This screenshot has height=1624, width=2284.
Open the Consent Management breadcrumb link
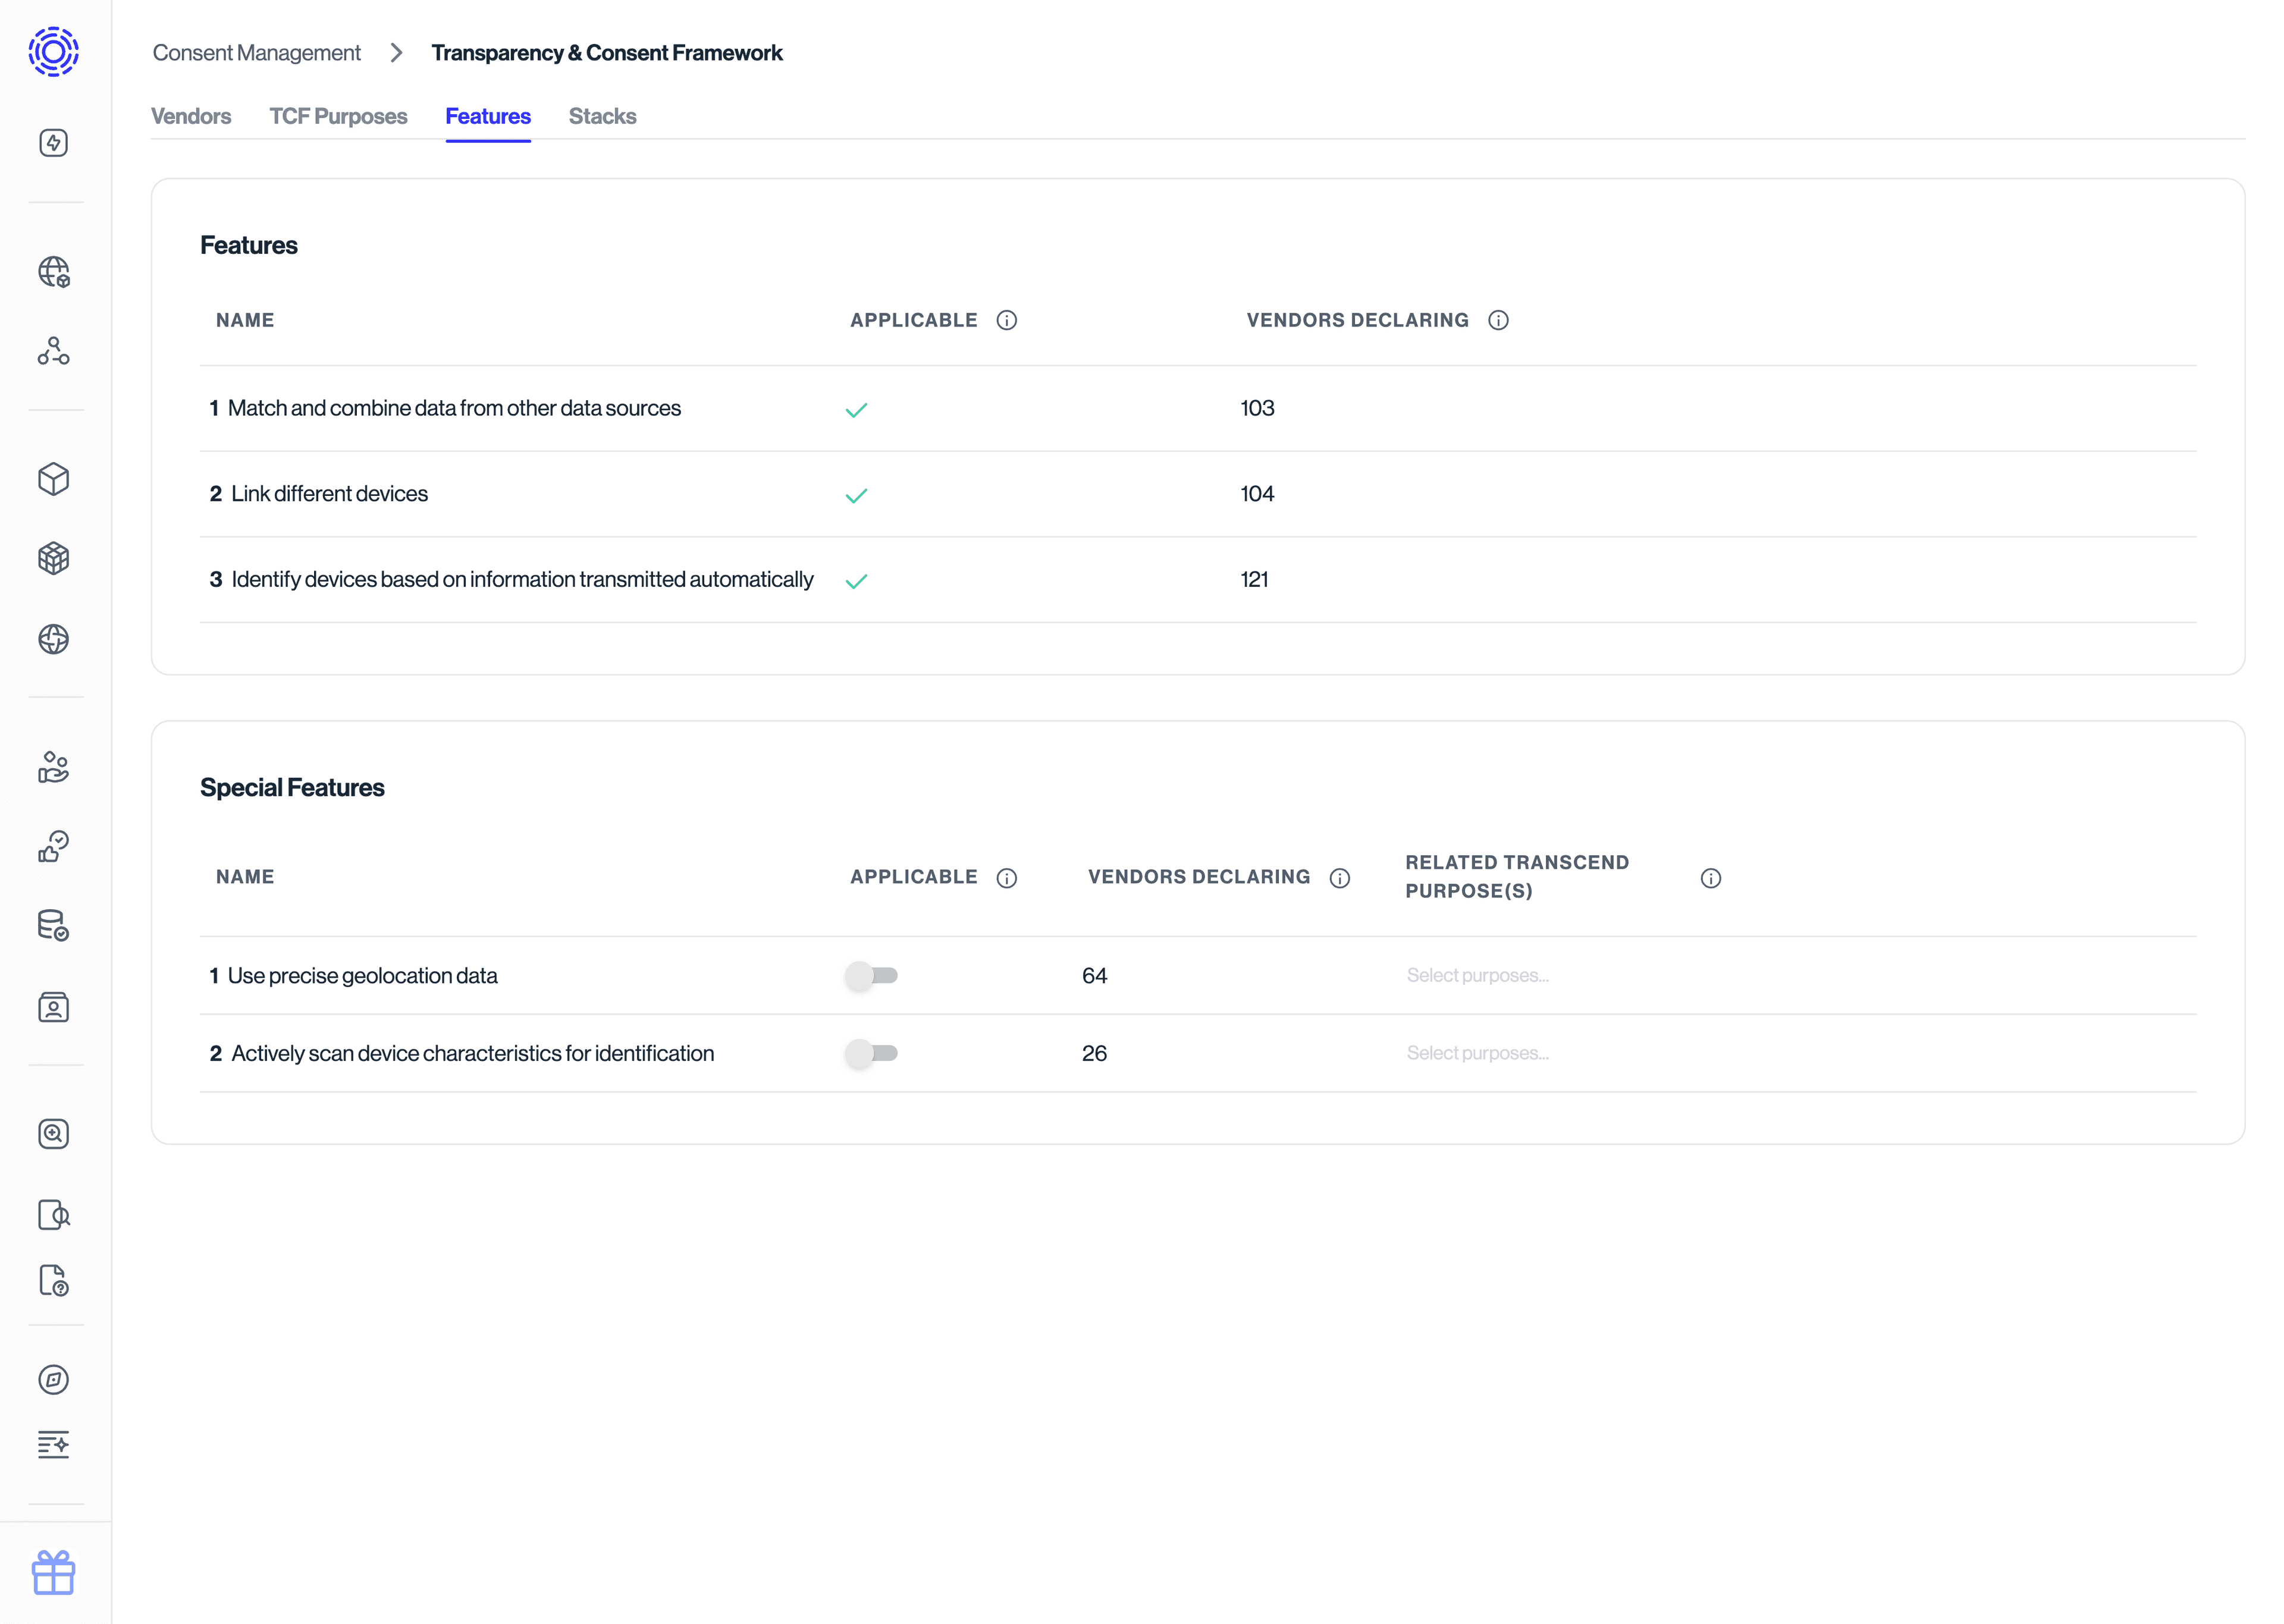pos(256,52)
